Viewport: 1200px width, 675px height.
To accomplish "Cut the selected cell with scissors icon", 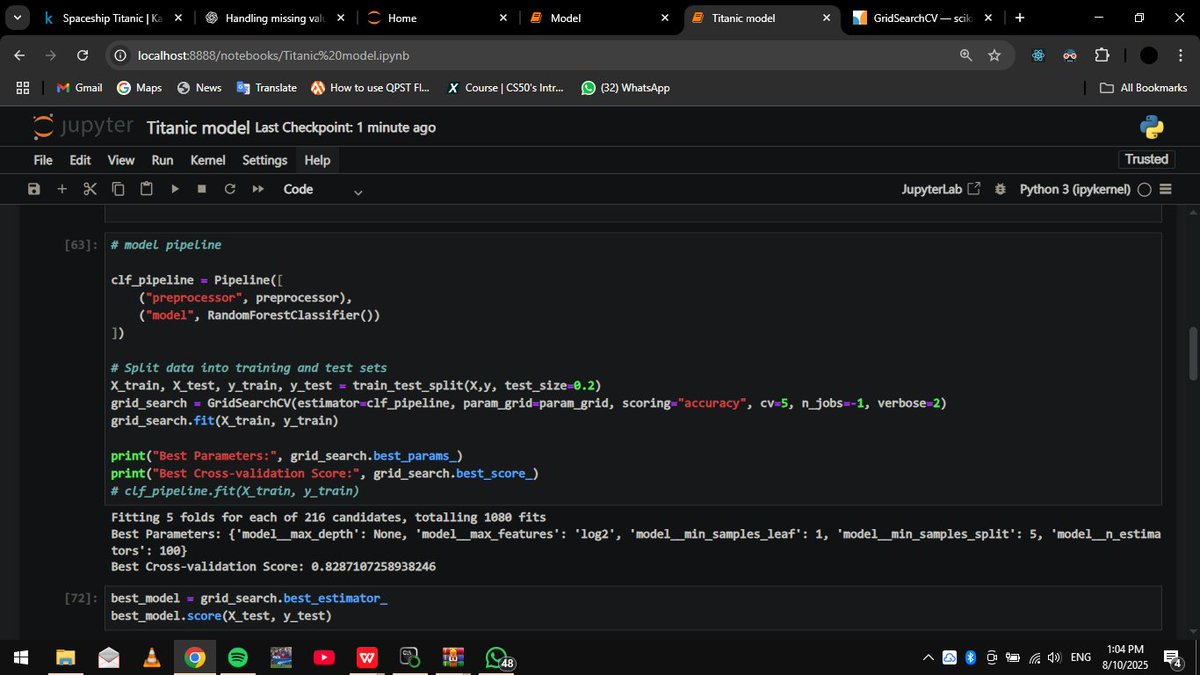I will click(x=90, y=189).
